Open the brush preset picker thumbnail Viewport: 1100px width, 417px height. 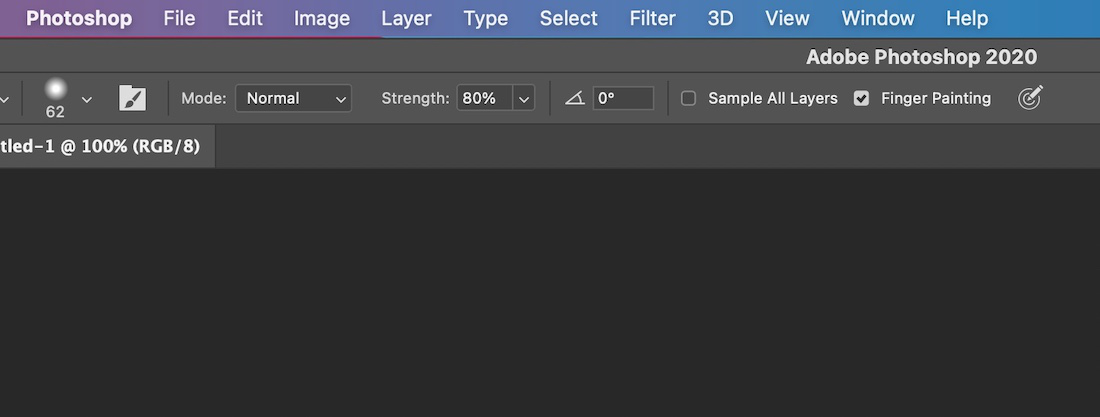tap(55, 98)
